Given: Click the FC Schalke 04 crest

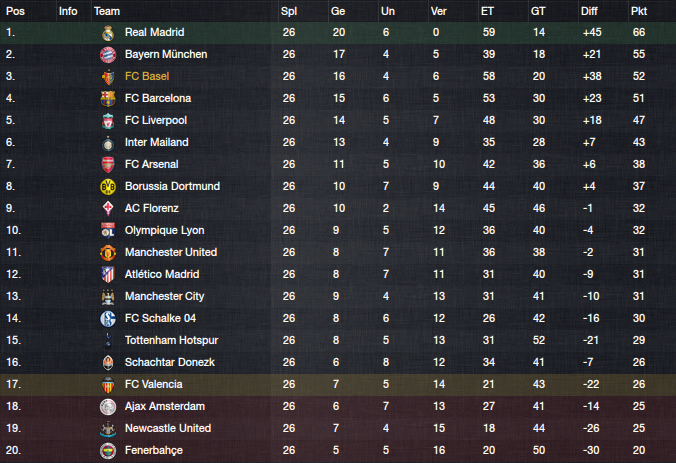Looking at the screenshot, I should [x=108, y=319].
